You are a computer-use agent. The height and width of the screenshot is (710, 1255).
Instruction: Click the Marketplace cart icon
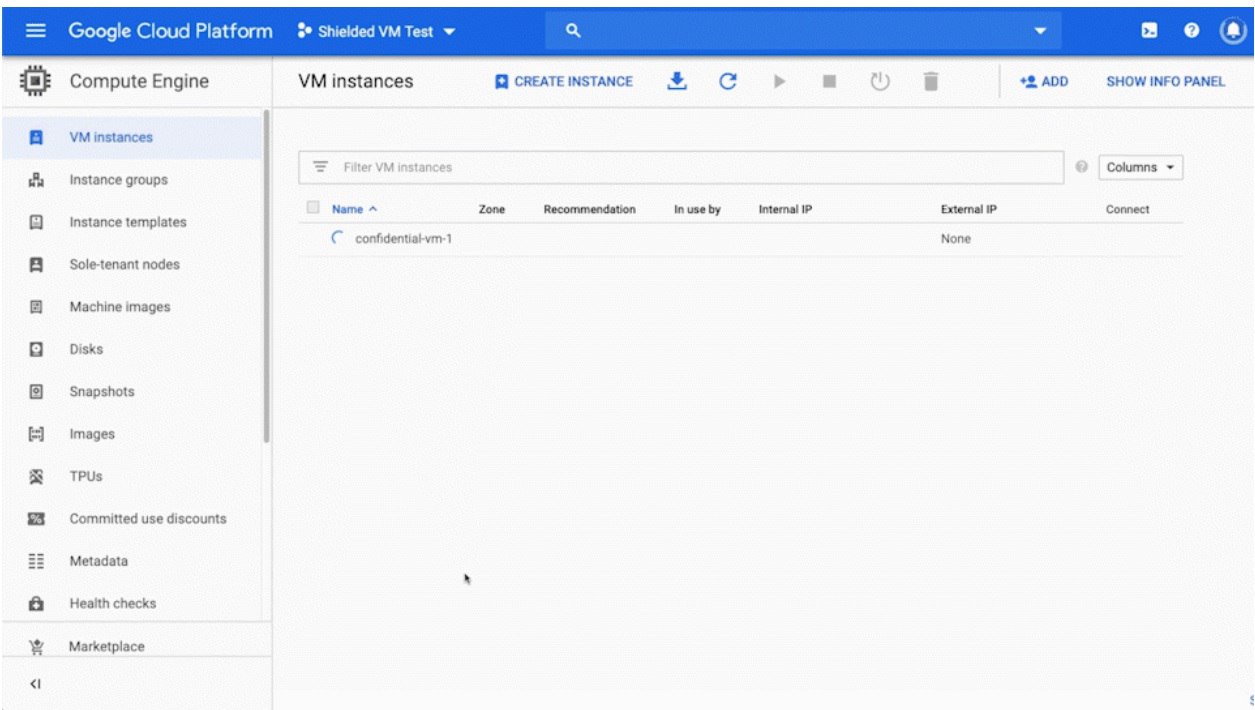(x=35, y=646)
